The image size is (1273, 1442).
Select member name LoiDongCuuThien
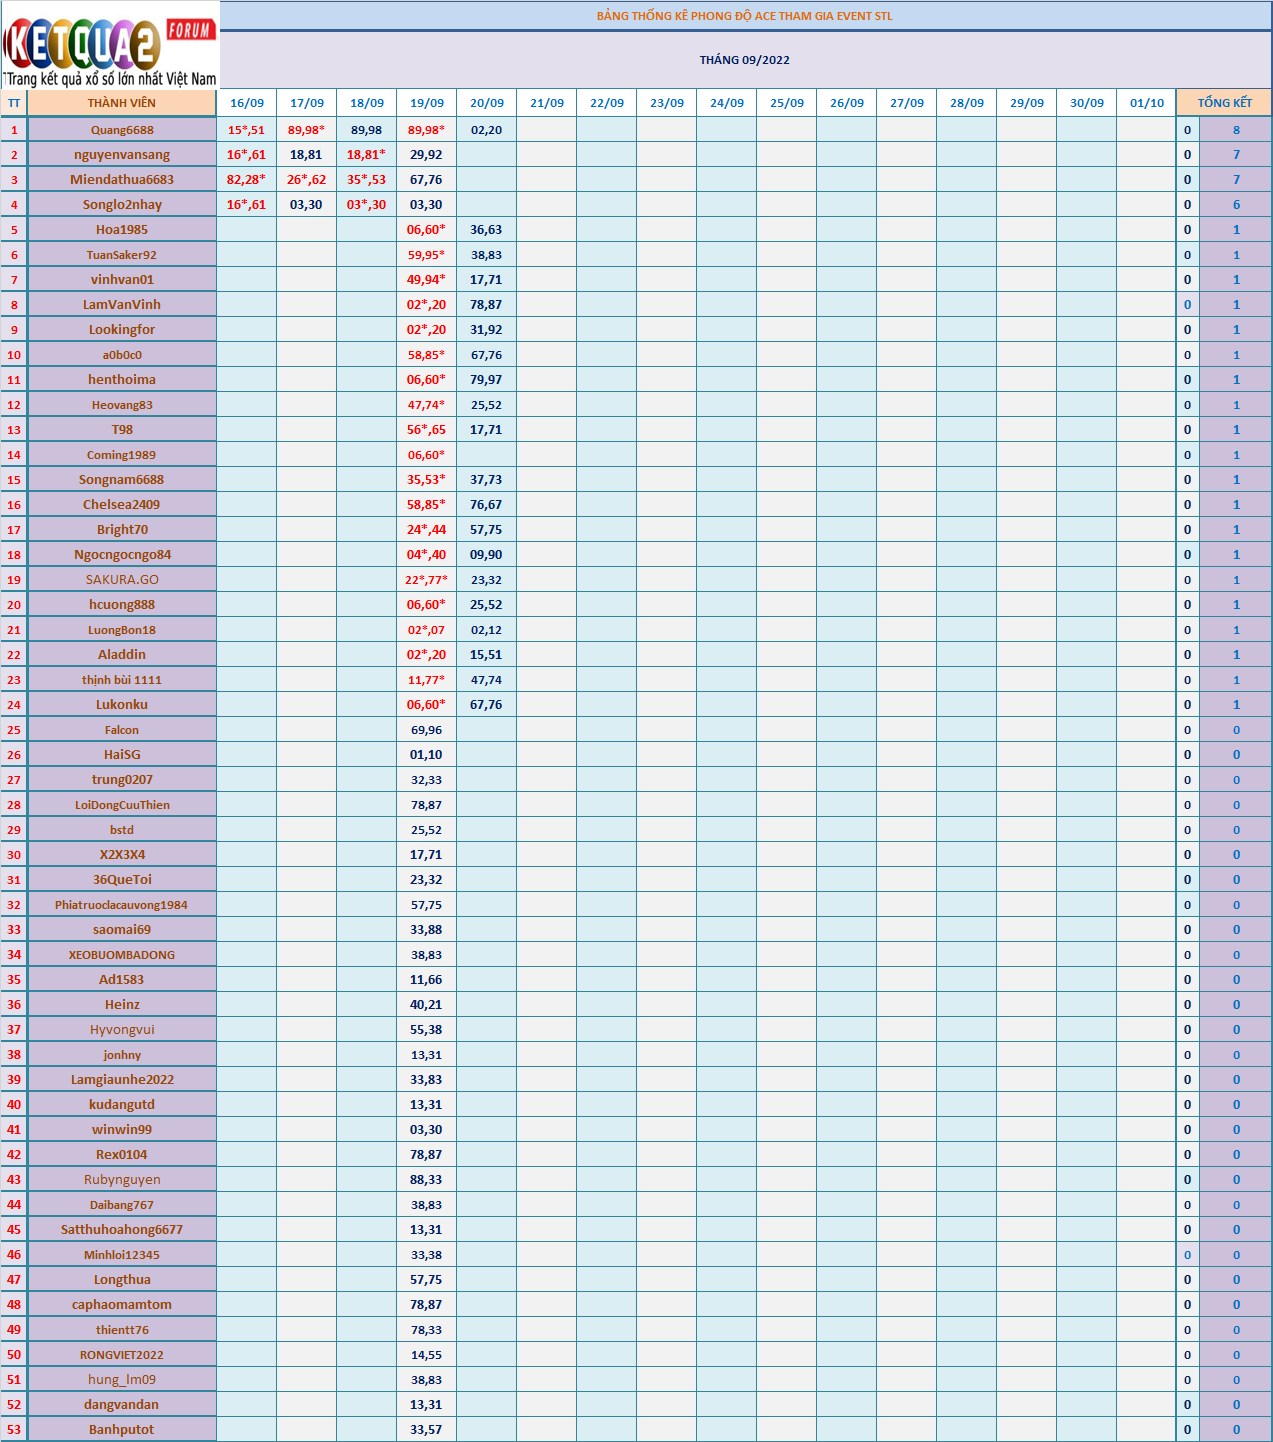pos(122,805)
